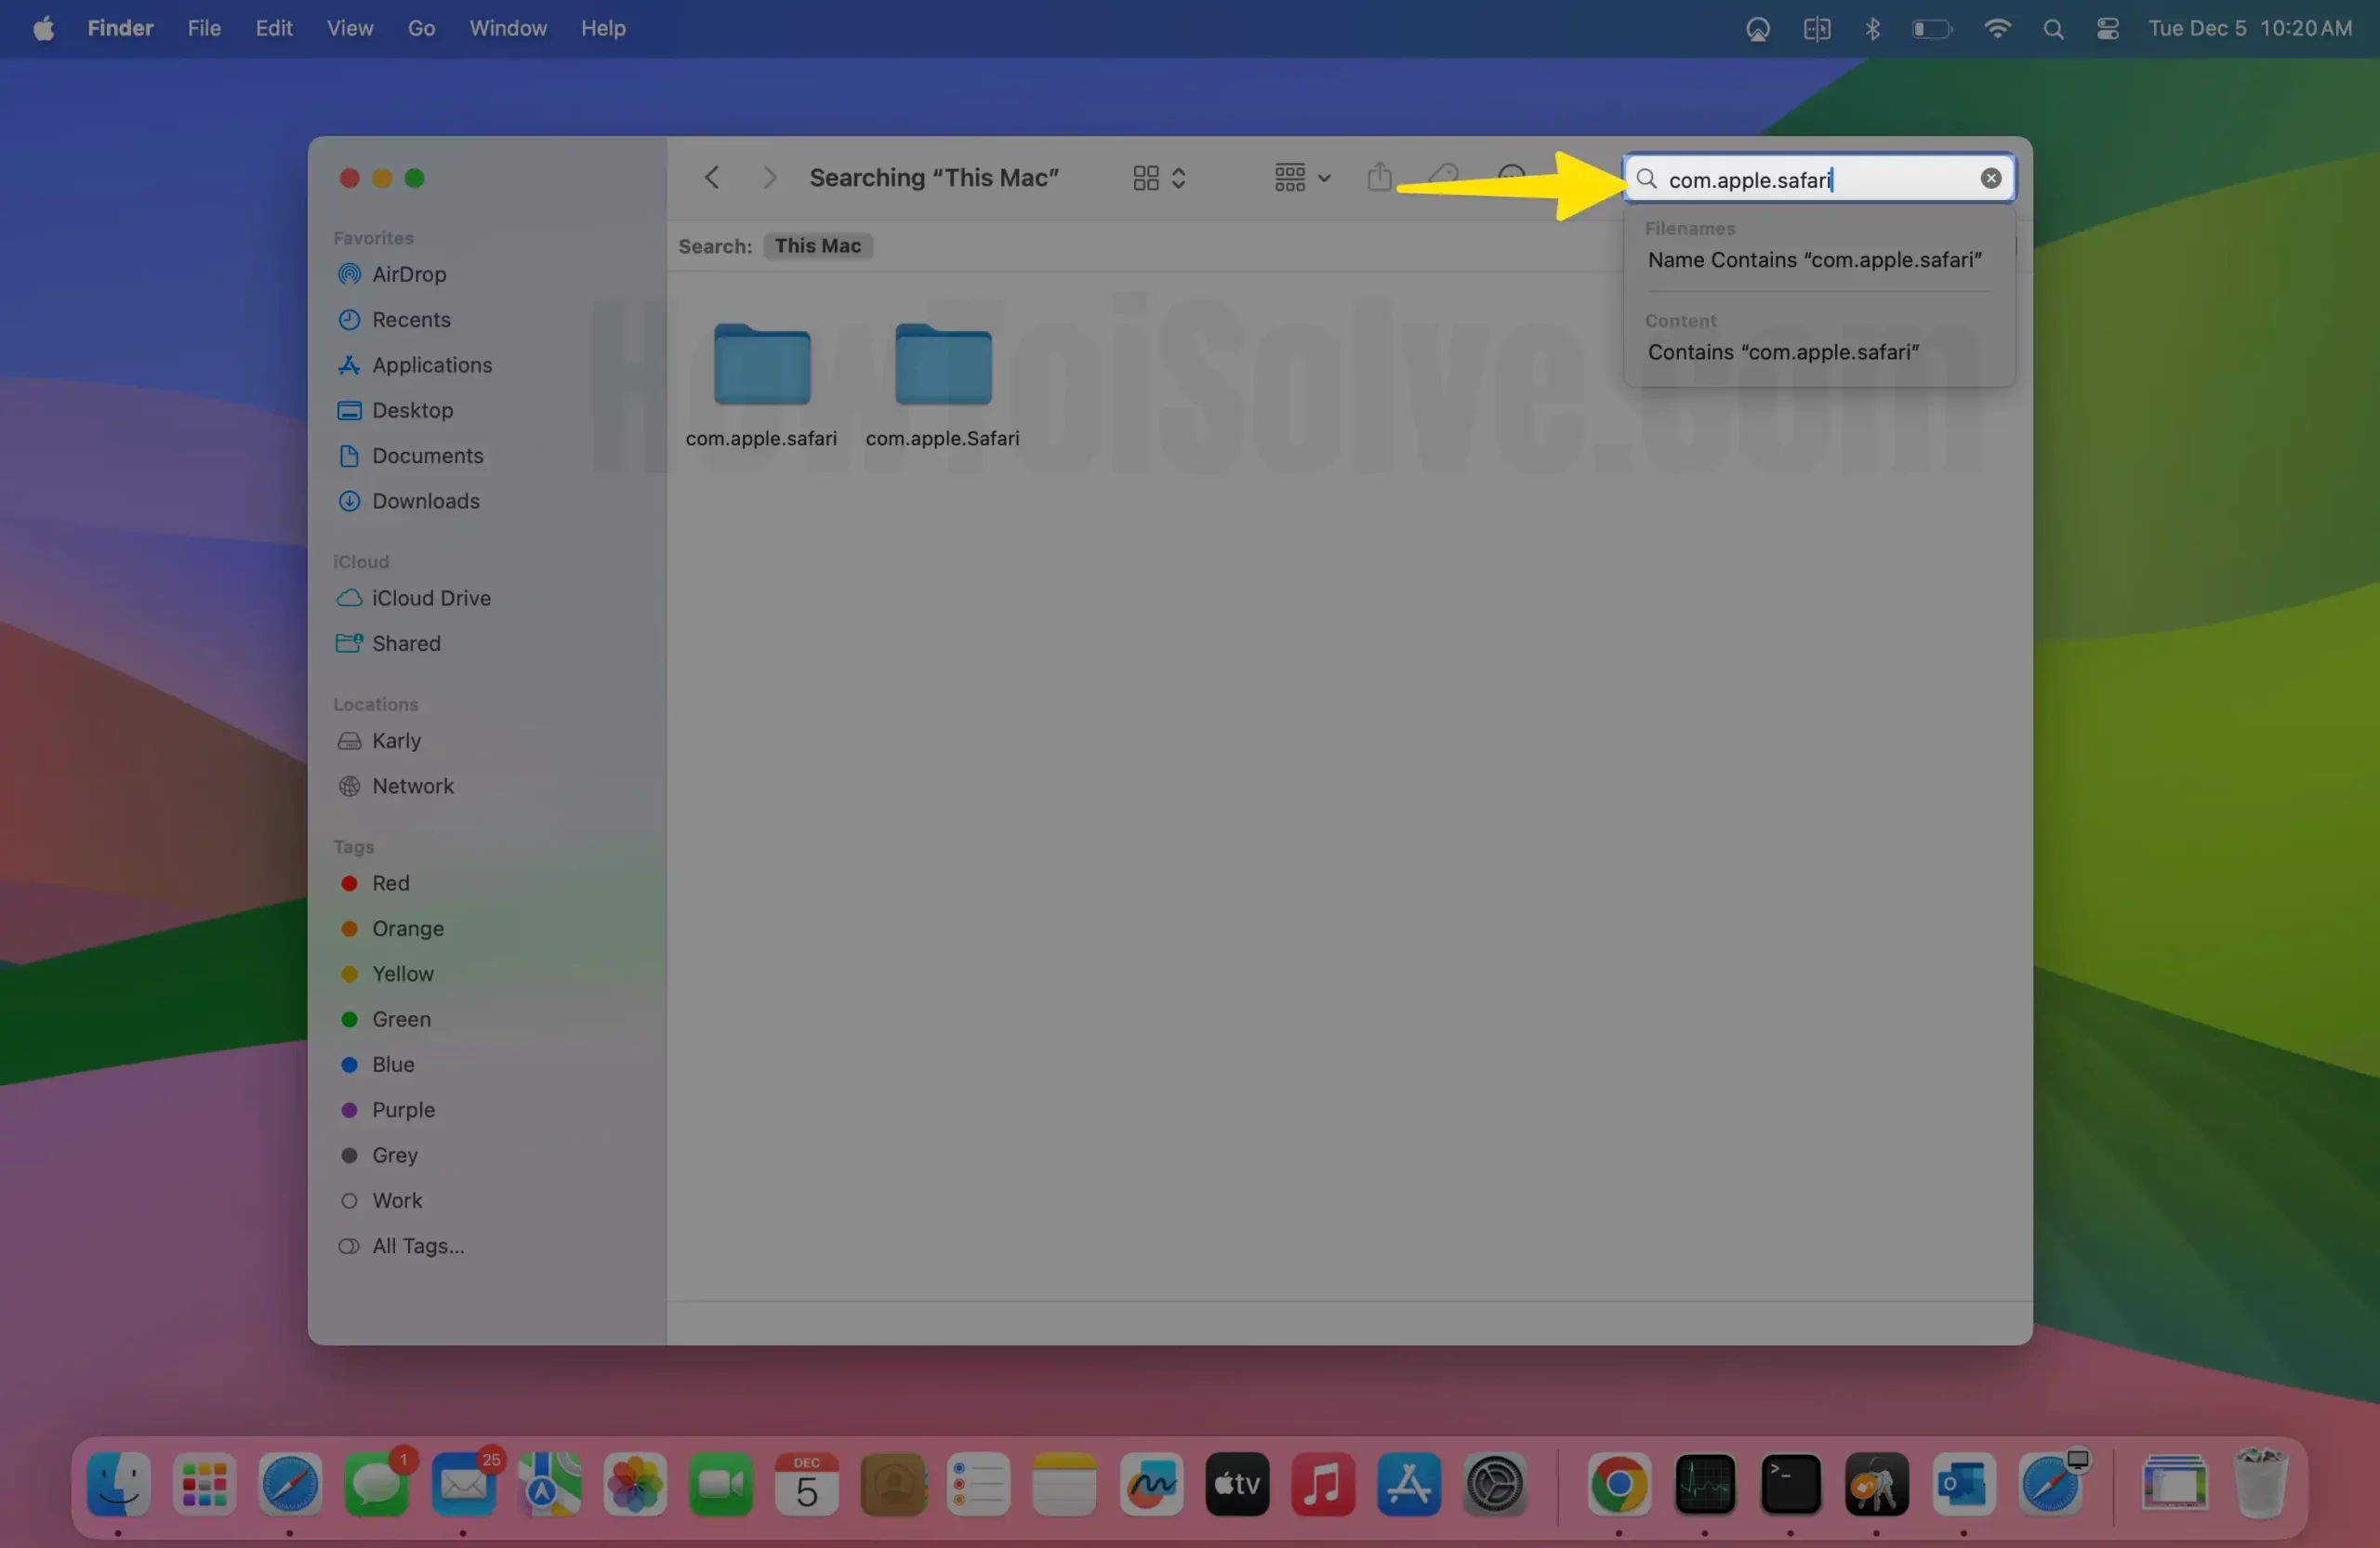Viewport: 2380px width, 1548px height.
Task: Open Spotlight search from the menu bar
Action: [x=2053, y=29]
